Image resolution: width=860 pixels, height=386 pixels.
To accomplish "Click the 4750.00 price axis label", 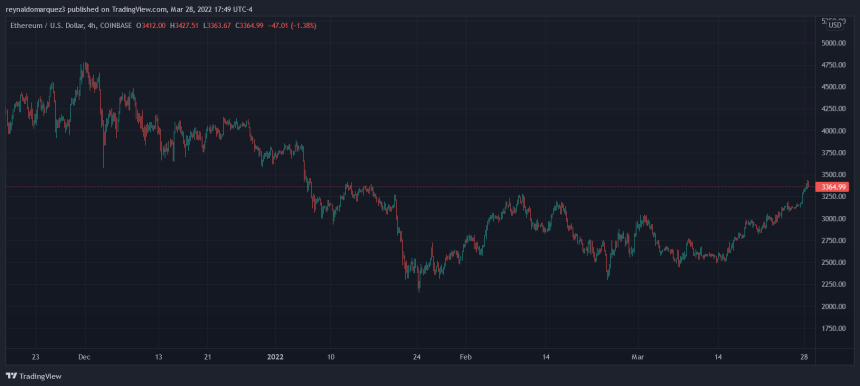I will pyautogui.click(x=833, y=65).
